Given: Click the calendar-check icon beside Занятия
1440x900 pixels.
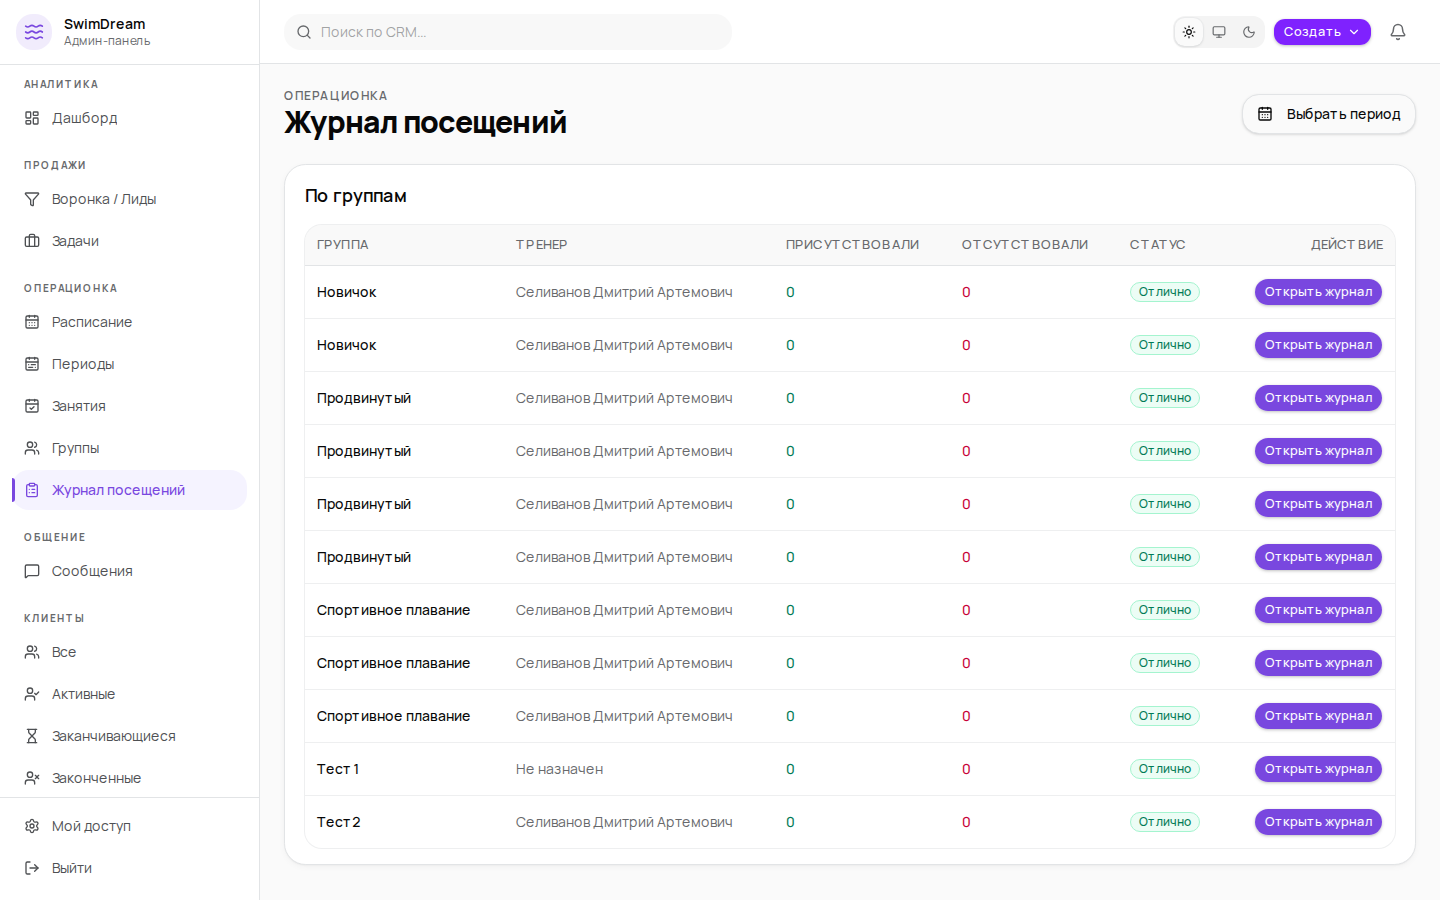Looking at the screenshot, I should [x=32, y=406].
